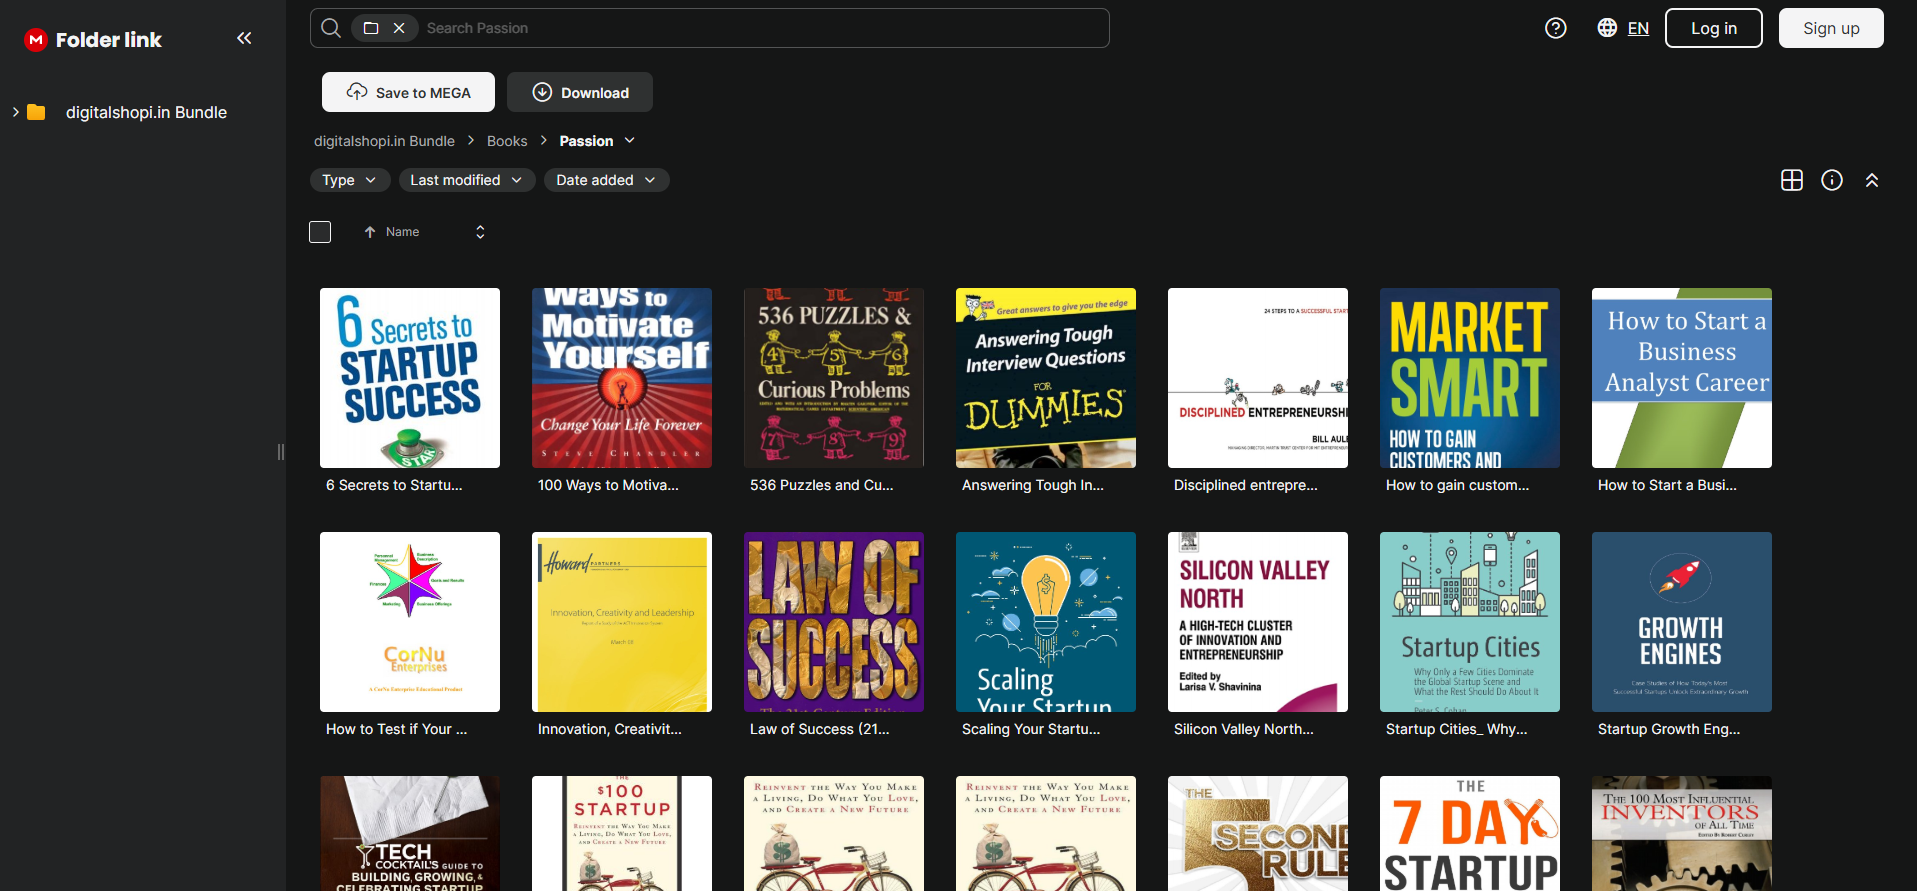
Task: Select file name 'Scaling Your Startu...'
Action: coord(1031,729)
